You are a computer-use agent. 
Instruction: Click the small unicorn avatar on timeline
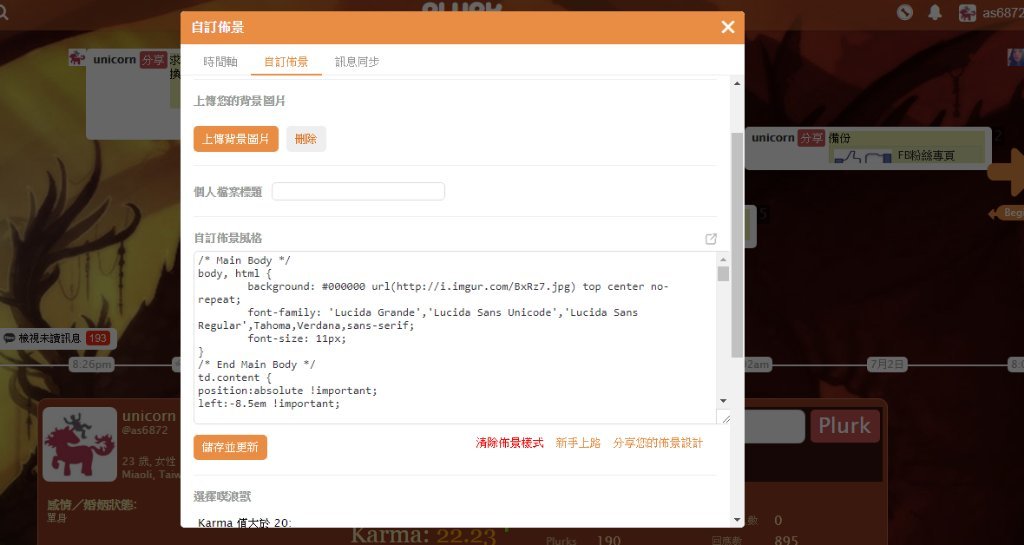point(77,58)
